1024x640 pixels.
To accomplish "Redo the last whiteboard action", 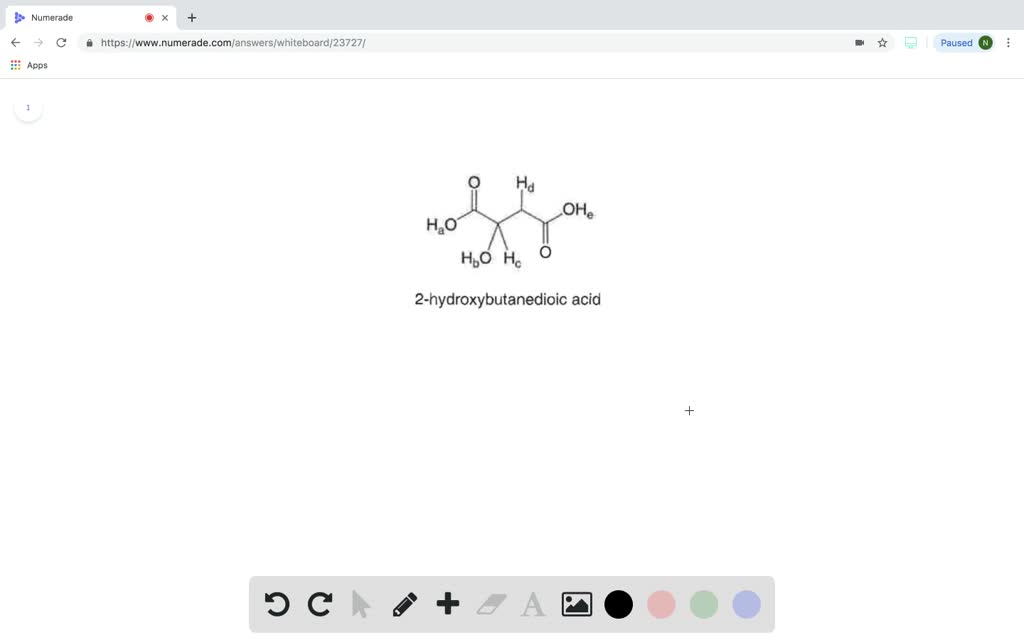I will (x=319, y=604).
